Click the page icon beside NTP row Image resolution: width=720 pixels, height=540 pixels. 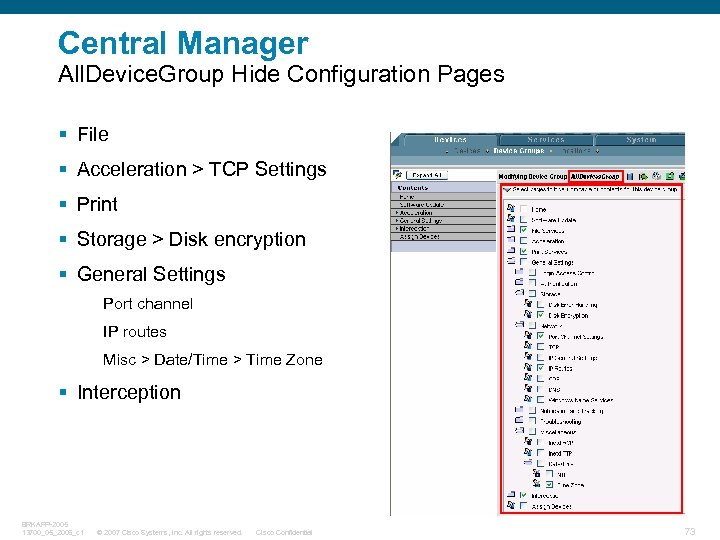537,473
